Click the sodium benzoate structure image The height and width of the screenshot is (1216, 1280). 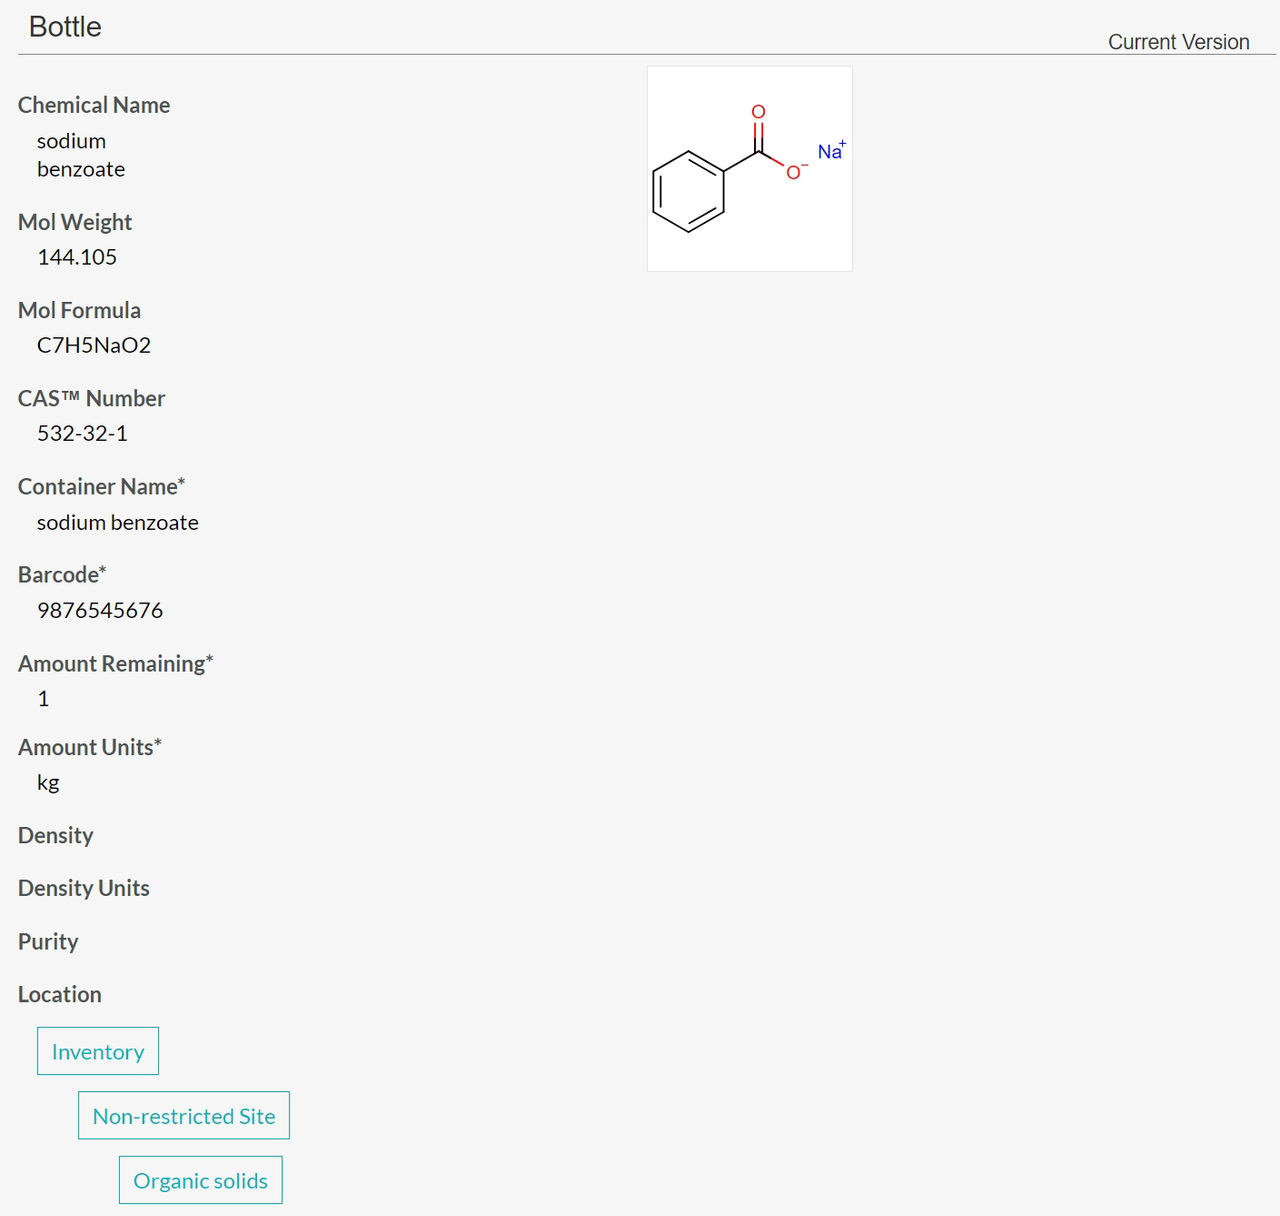pyautogui.click(x=749, y=169)
